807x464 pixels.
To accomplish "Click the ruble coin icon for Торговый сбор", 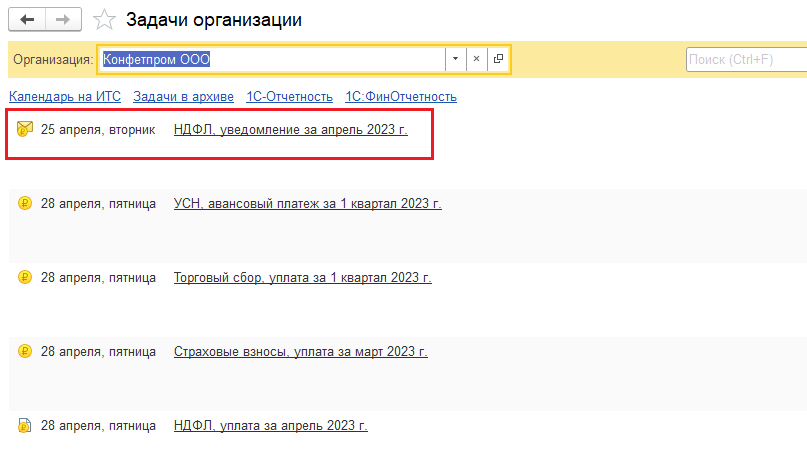I will [x=25, y=277].
